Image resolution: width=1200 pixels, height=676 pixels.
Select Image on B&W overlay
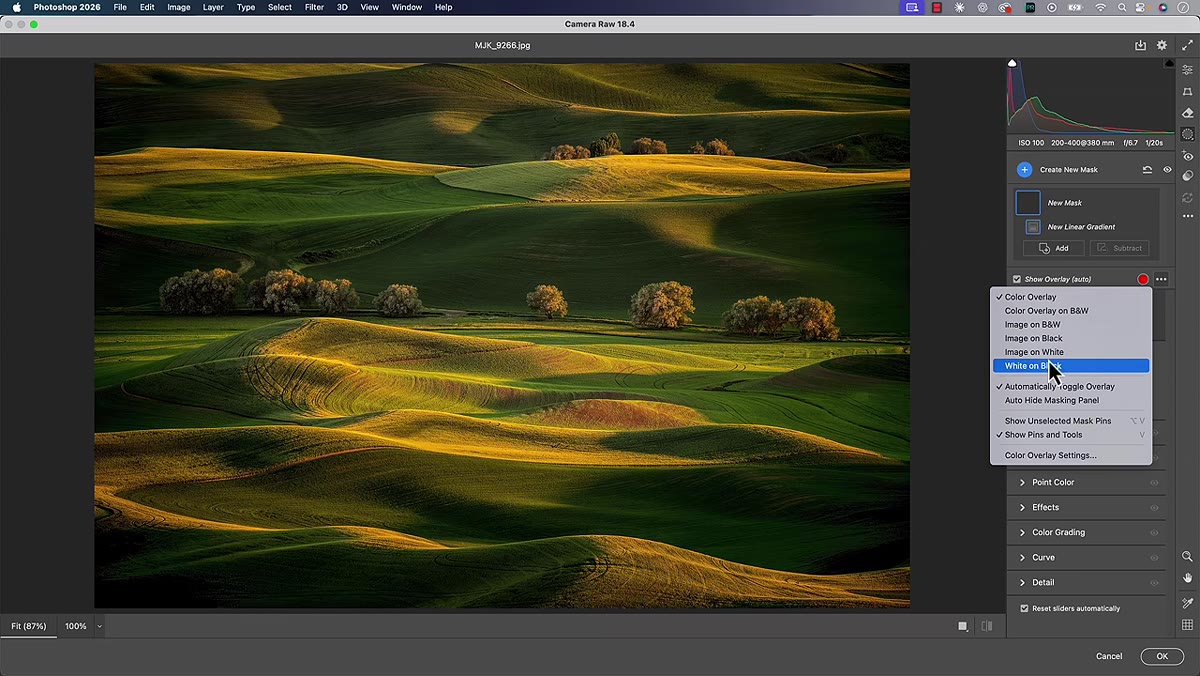coord(1071,324)
